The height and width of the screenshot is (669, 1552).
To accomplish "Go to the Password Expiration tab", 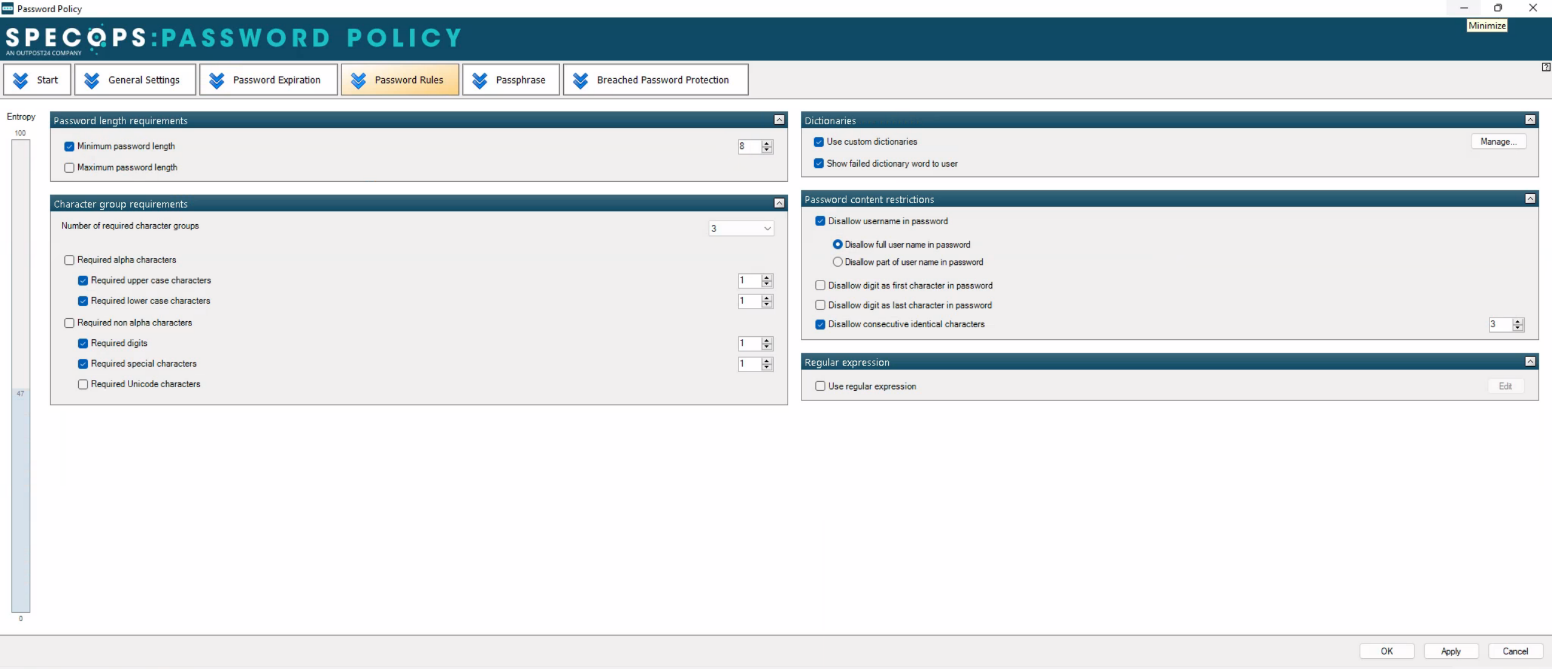I will pos(268,80).
